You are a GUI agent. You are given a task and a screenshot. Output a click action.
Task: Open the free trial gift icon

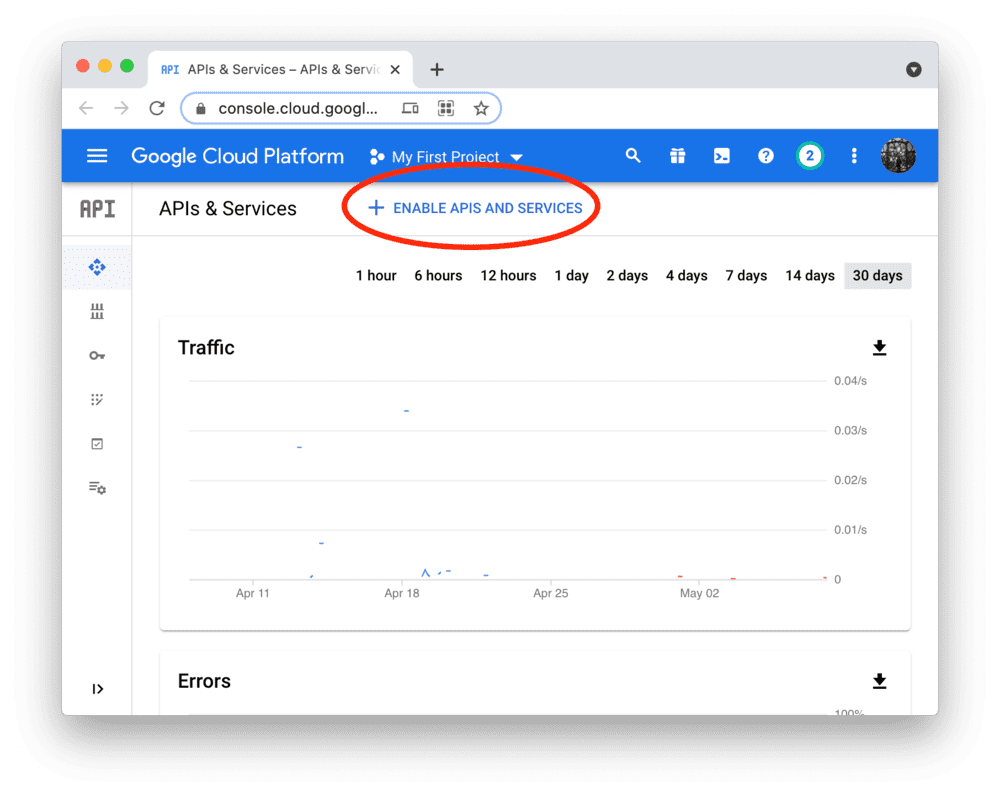tap(678, 156)
